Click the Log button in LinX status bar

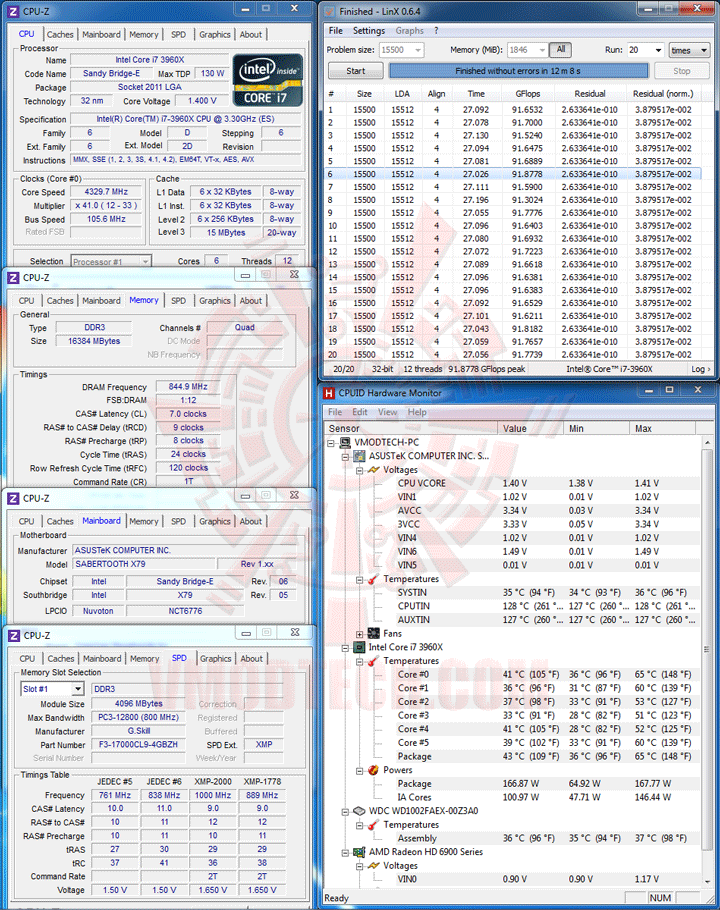coord(700,369)
